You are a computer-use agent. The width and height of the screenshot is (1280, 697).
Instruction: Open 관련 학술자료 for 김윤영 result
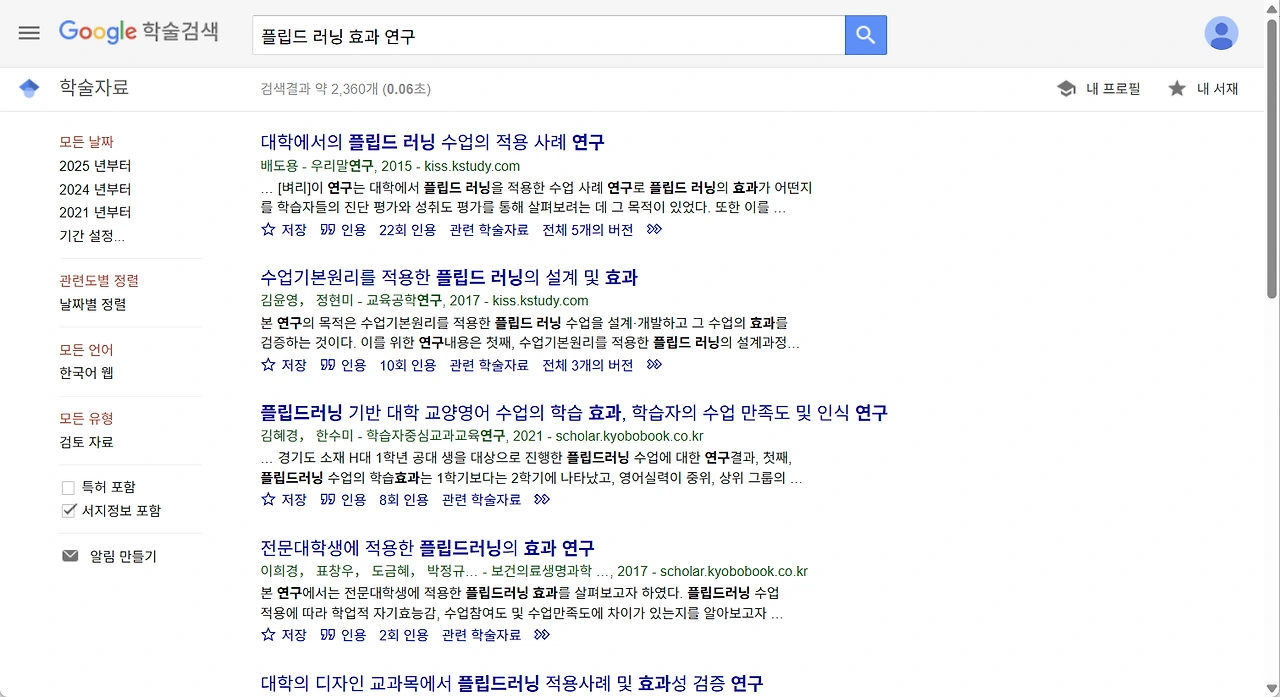tap(489, 365)
